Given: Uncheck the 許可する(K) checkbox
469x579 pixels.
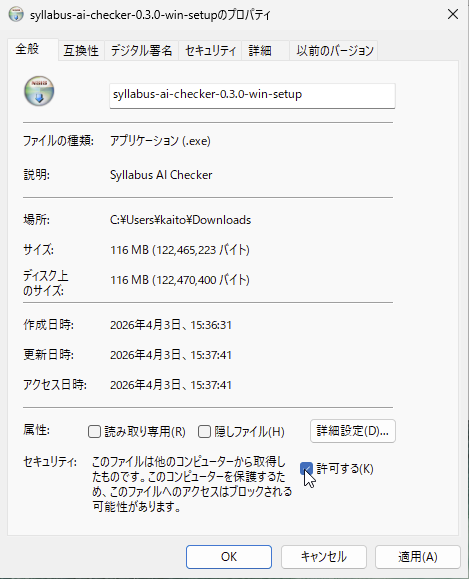Looking at the screenshot, I should (306, 469).
